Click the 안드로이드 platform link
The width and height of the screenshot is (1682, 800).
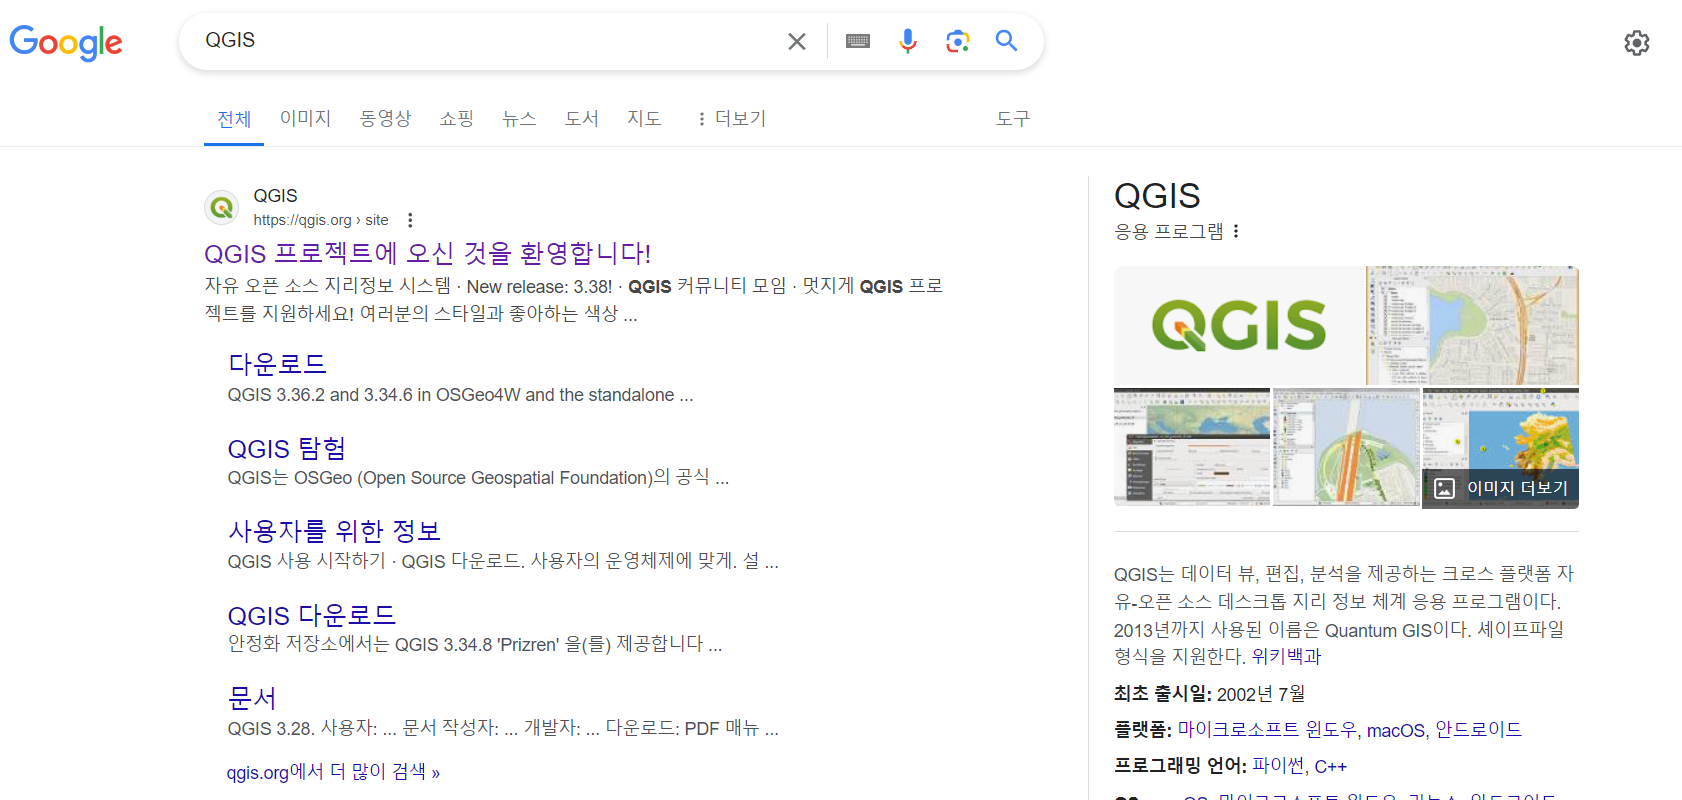1478,730
